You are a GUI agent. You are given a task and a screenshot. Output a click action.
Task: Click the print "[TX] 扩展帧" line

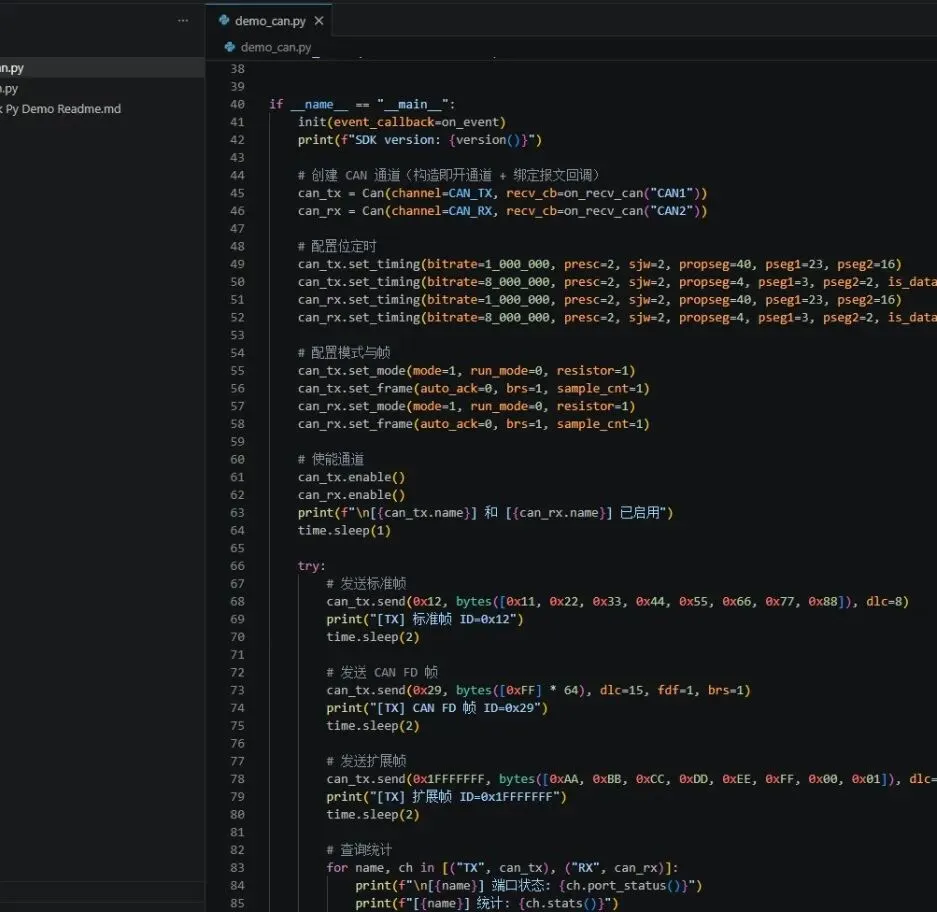pyautogui.click(x=446, y=797)
